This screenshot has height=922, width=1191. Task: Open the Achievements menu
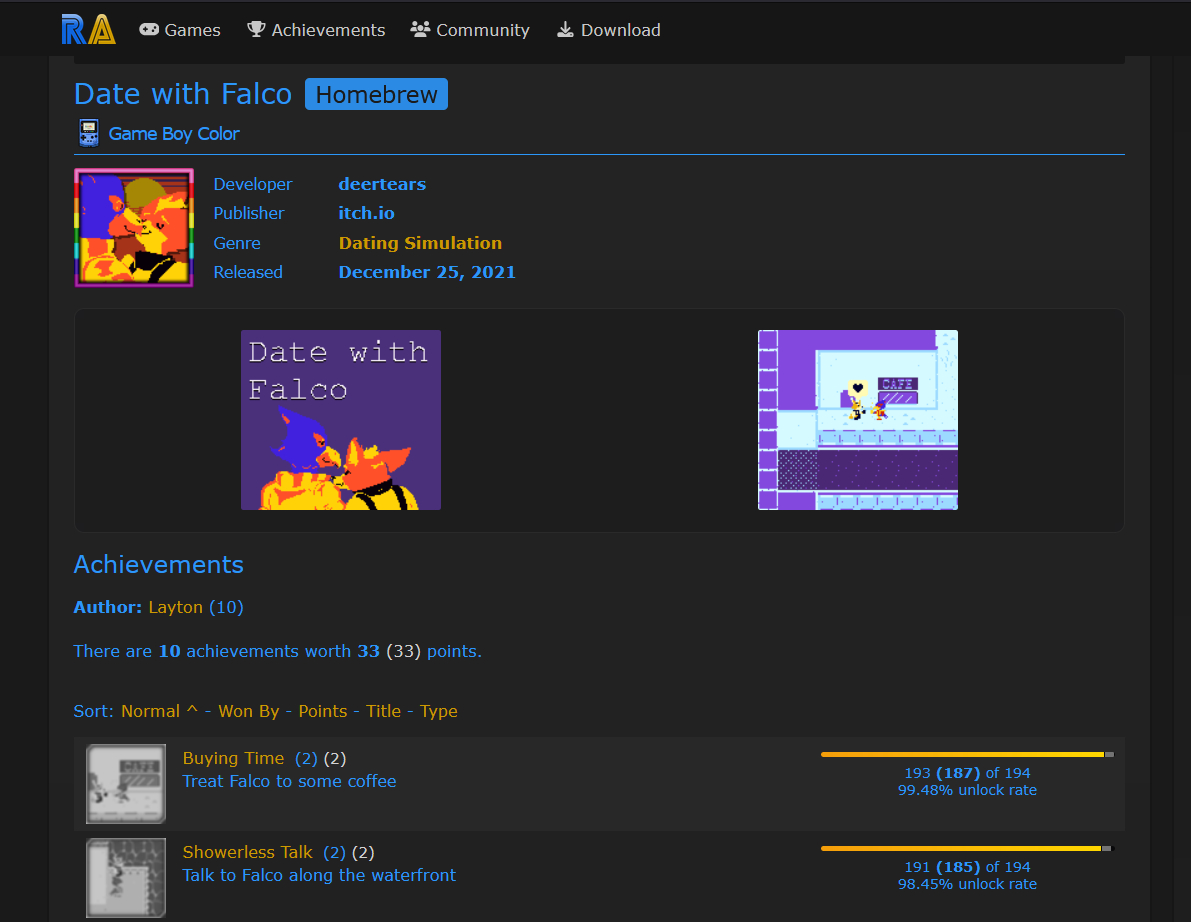pos(316,30)
